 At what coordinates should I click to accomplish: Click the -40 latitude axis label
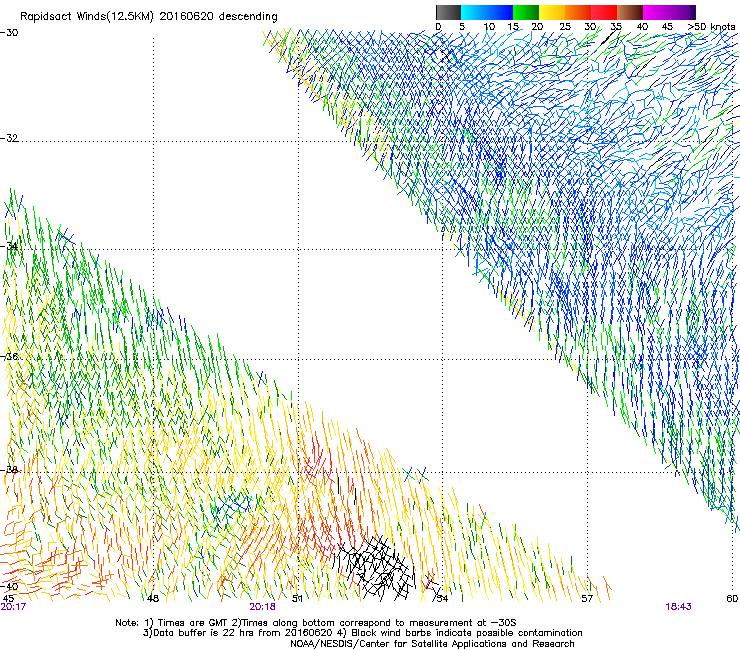click(9, 586)
